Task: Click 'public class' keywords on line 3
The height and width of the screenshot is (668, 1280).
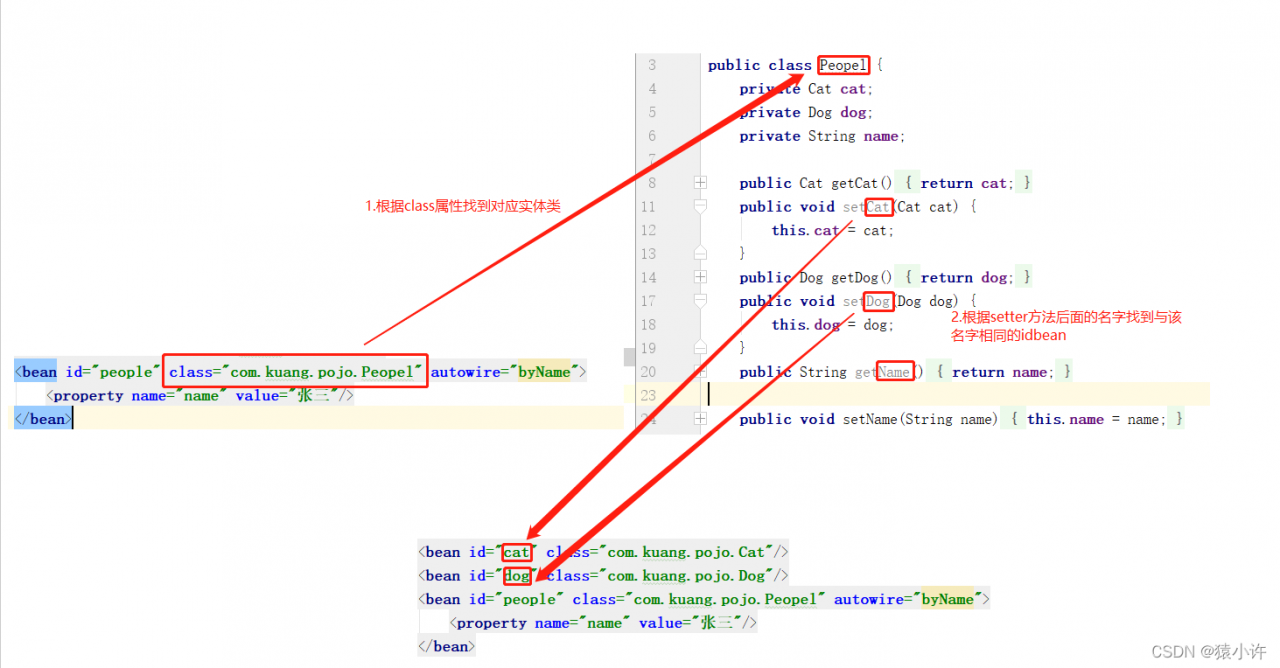Action: (x=760, y=65)
